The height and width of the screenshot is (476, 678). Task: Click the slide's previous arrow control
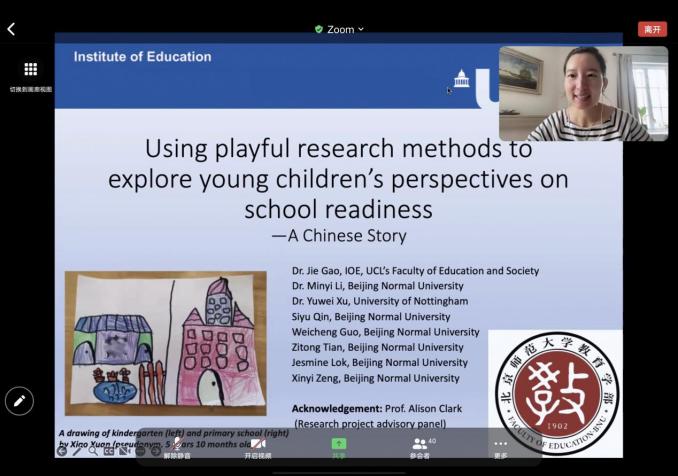[62, 451]
